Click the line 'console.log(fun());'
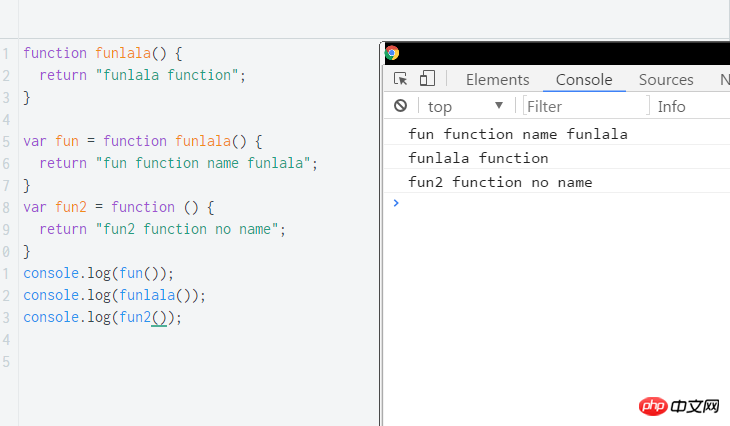This screenshot has height=426, width=730. point(98,273)
